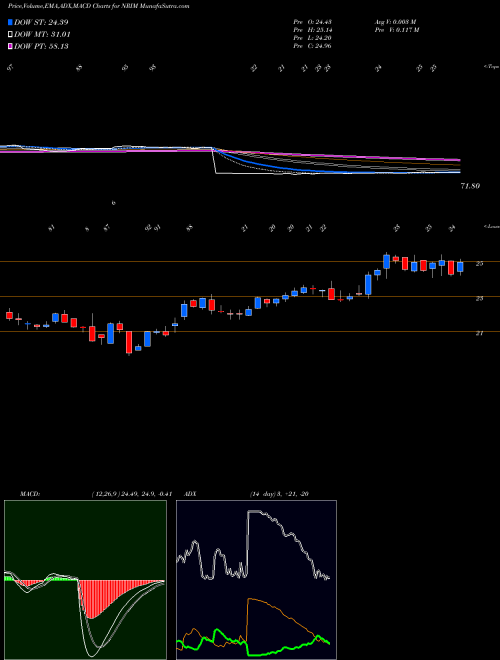The width and height of the screenshot is (500, 660).
Task: Click the magenta DOW PT legend swatch
Action: (10, 46)
